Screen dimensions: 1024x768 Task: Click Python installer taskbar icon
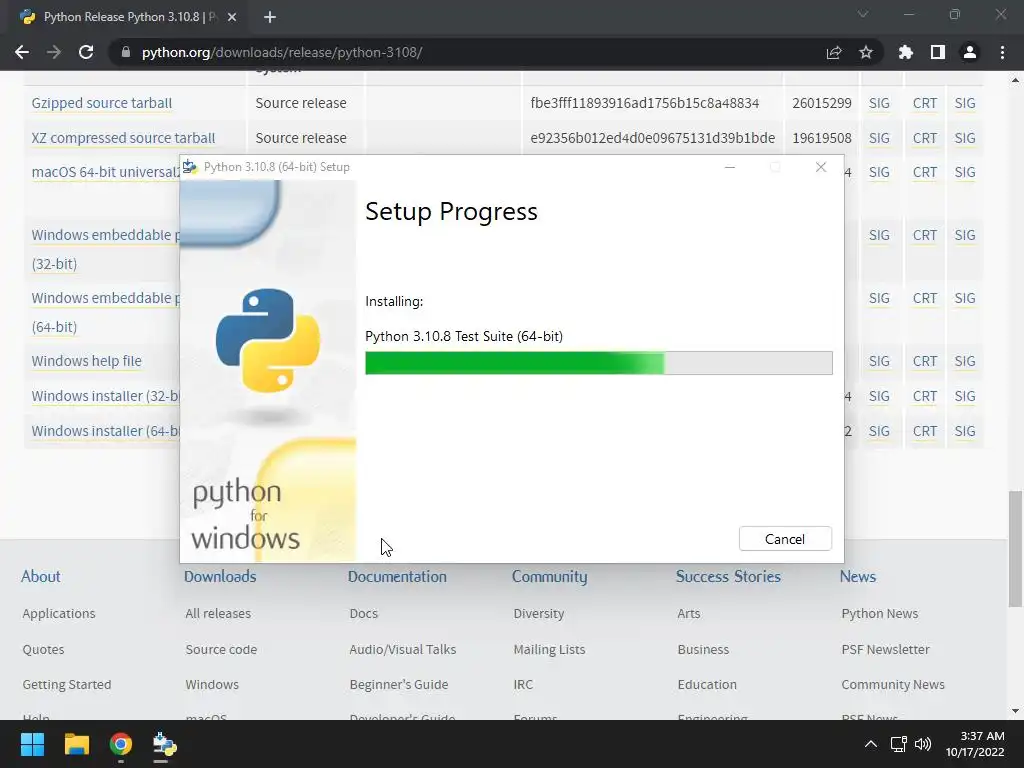point(164,744)
